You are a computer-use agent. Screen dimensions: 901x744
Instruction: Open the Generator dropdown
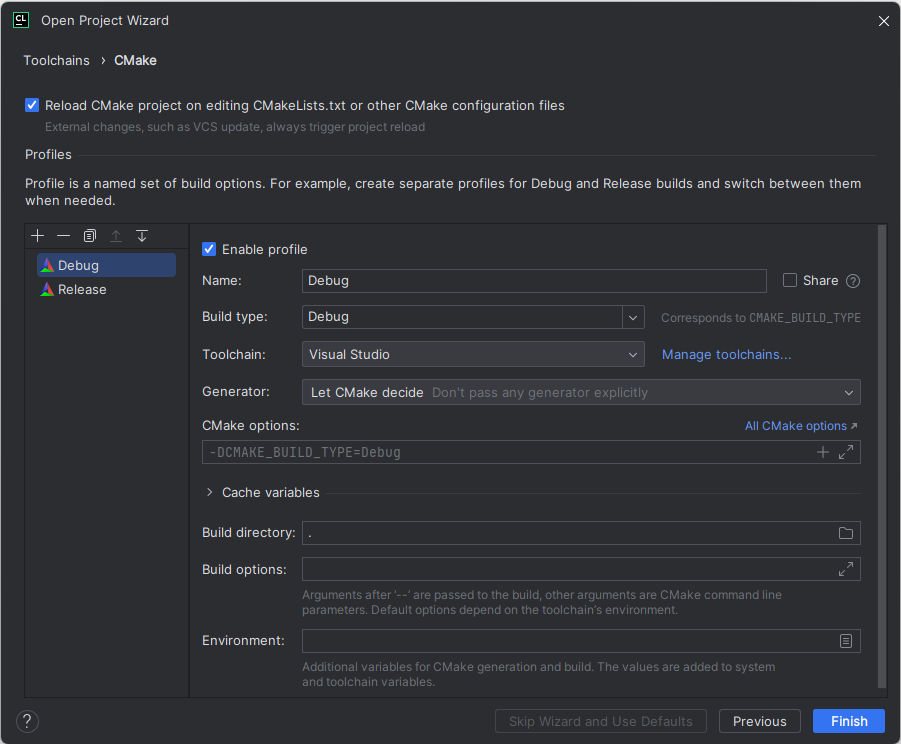[x=848, y=392]
